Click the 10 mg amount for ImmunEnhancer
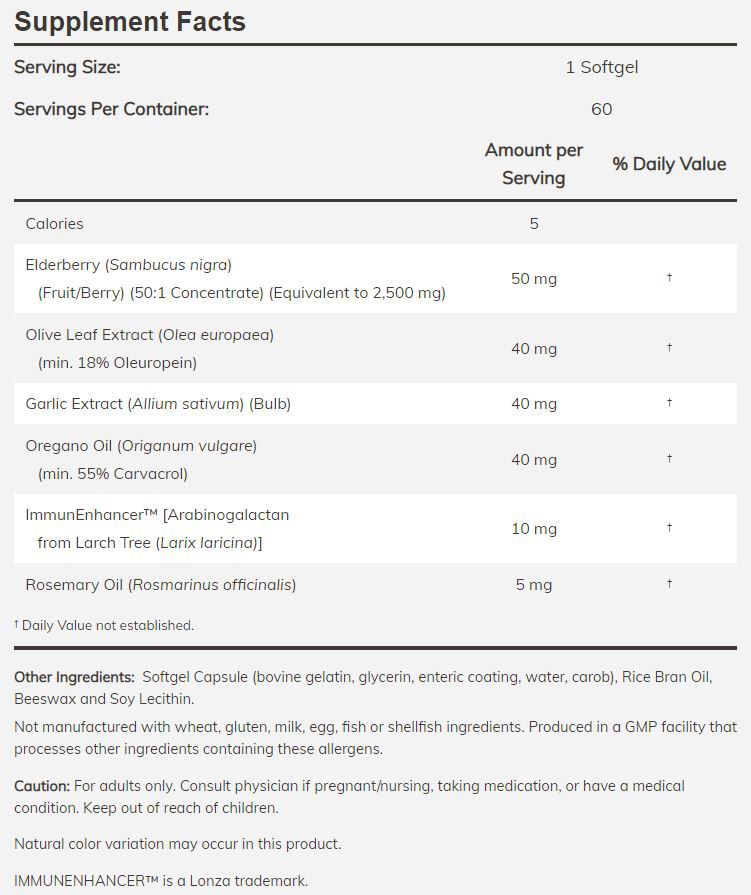This screenshot has width=751, height=895. [x=533, y=529]
